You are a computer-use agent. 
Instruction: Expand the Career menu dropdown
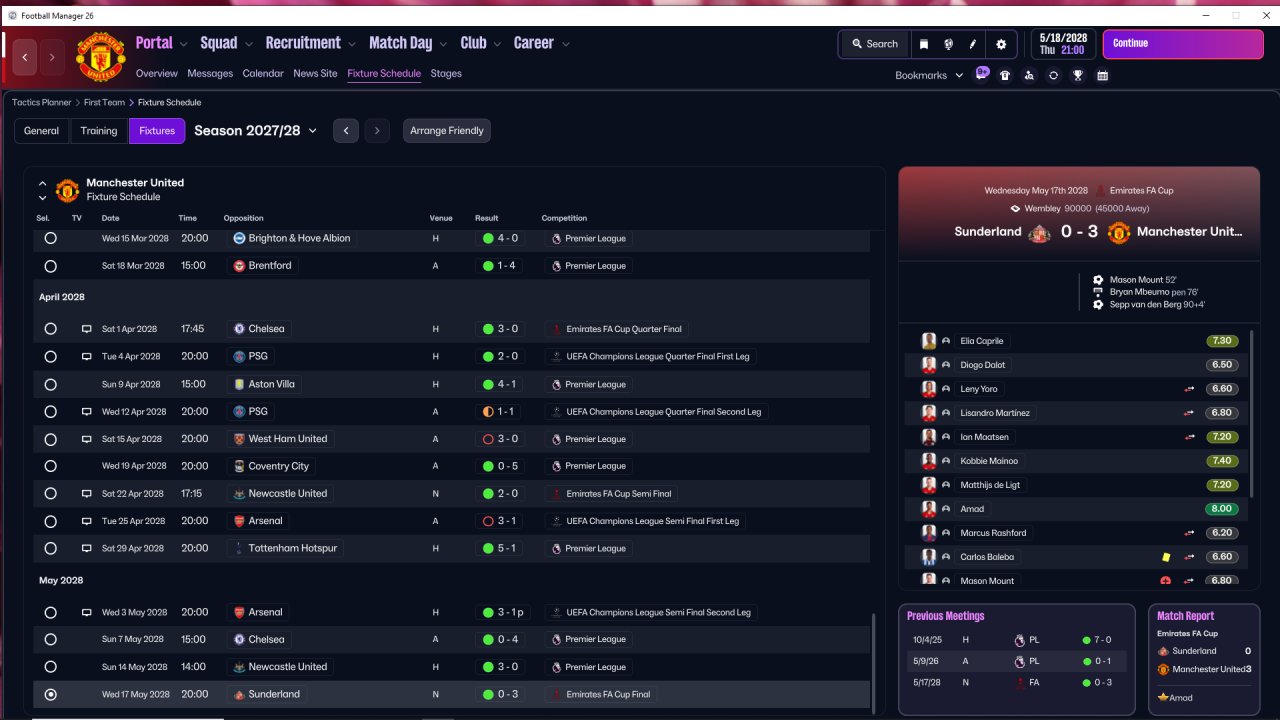tap(565, 44)
